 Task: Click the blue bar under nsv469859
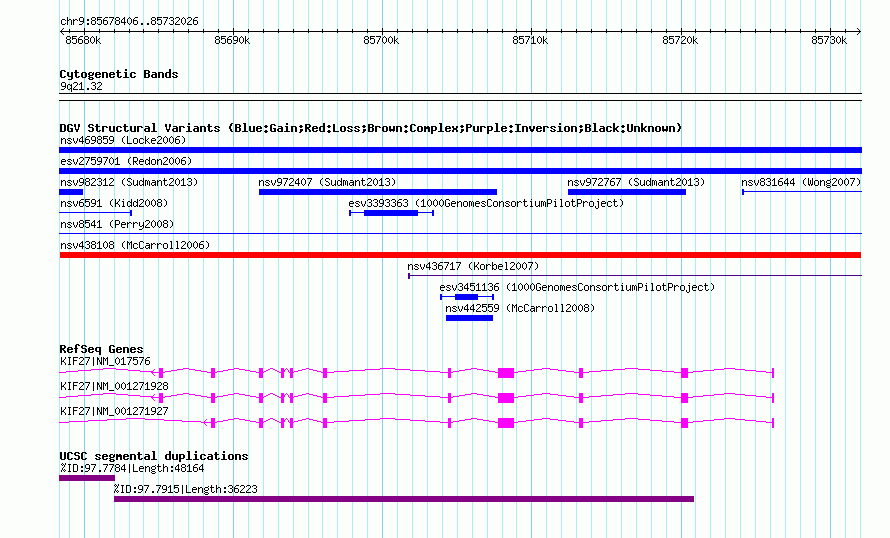(x=460, y=150)
